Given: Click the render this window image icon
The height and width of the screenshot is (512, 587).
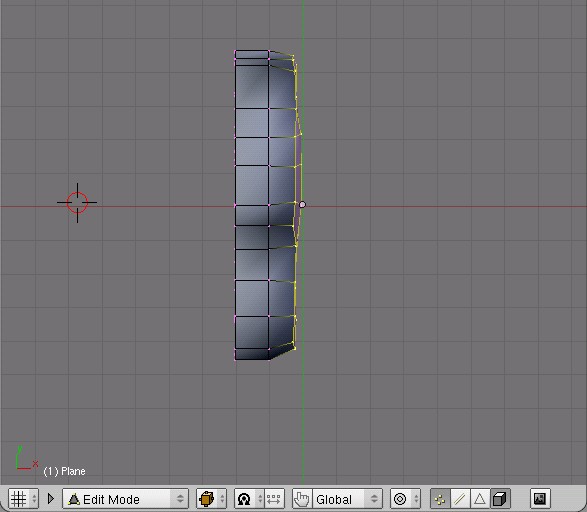Looking at the screenshot, I should pos(540,499).
